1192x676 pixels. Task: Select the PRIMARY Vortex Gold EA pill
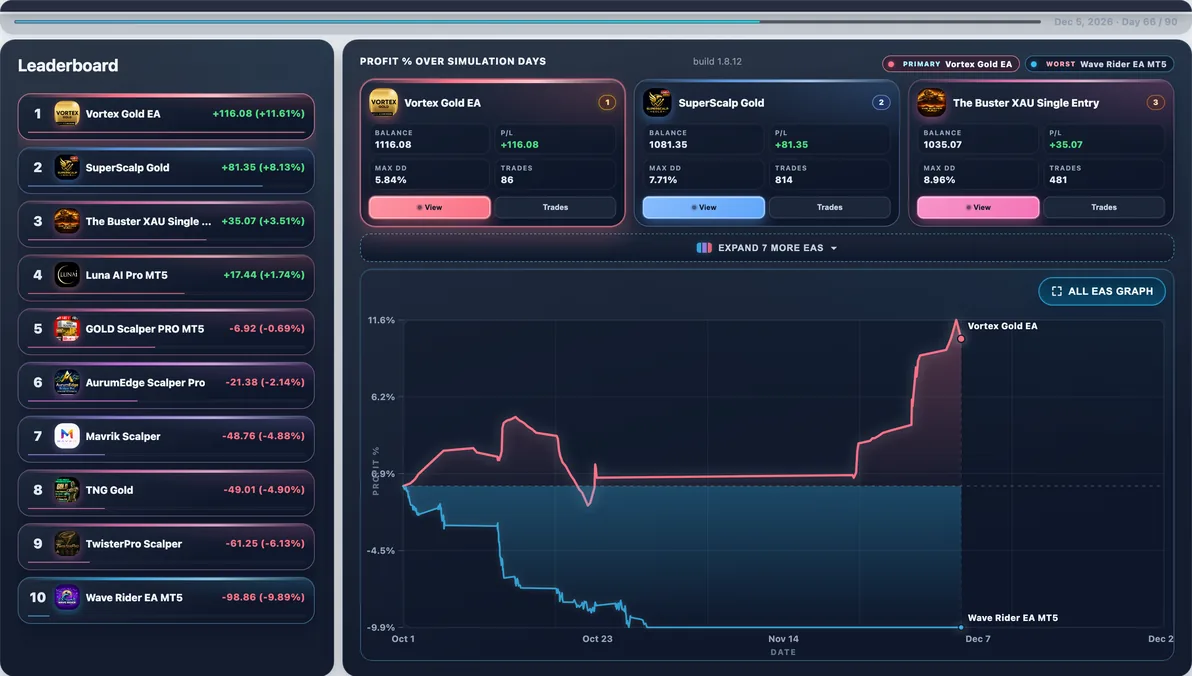(x=950, y=64)
